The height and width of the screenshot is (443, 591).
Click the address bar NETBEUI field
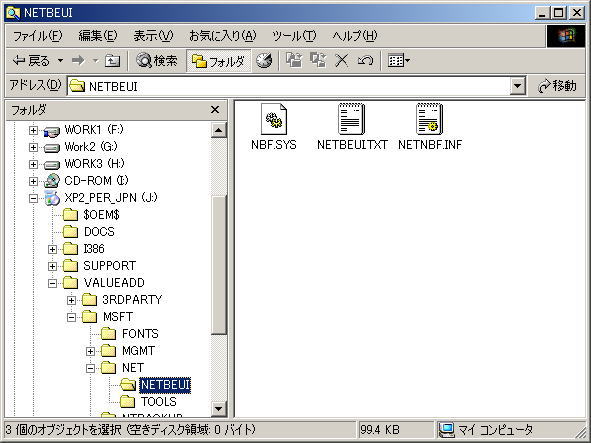click(x=288, y=86)
